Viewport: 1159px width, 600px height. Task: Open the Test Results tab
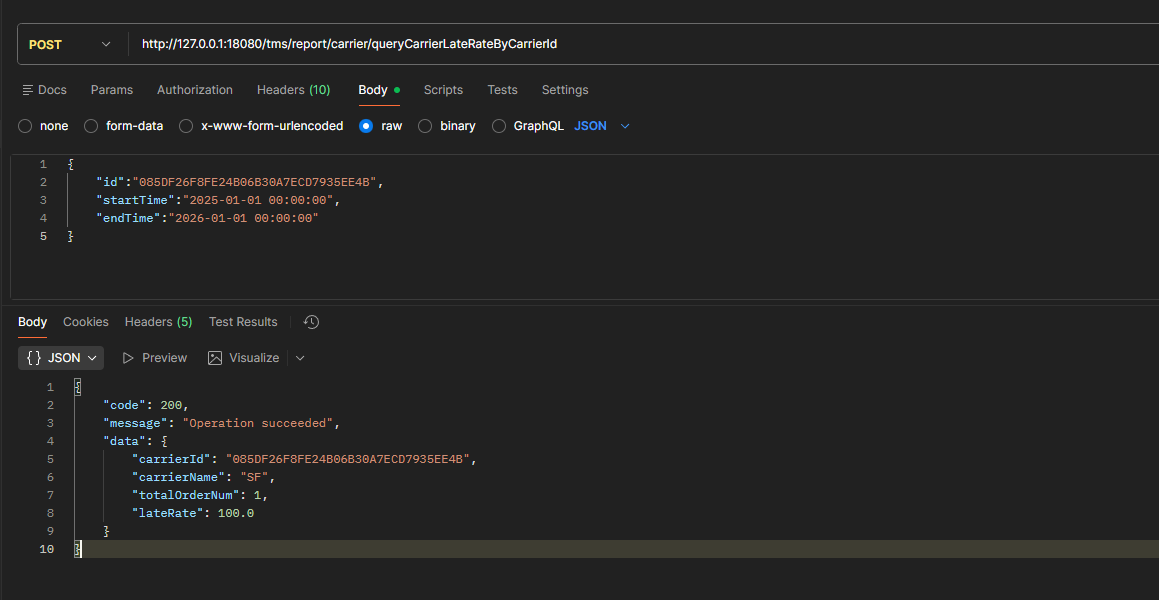click(x=243, y=322)
